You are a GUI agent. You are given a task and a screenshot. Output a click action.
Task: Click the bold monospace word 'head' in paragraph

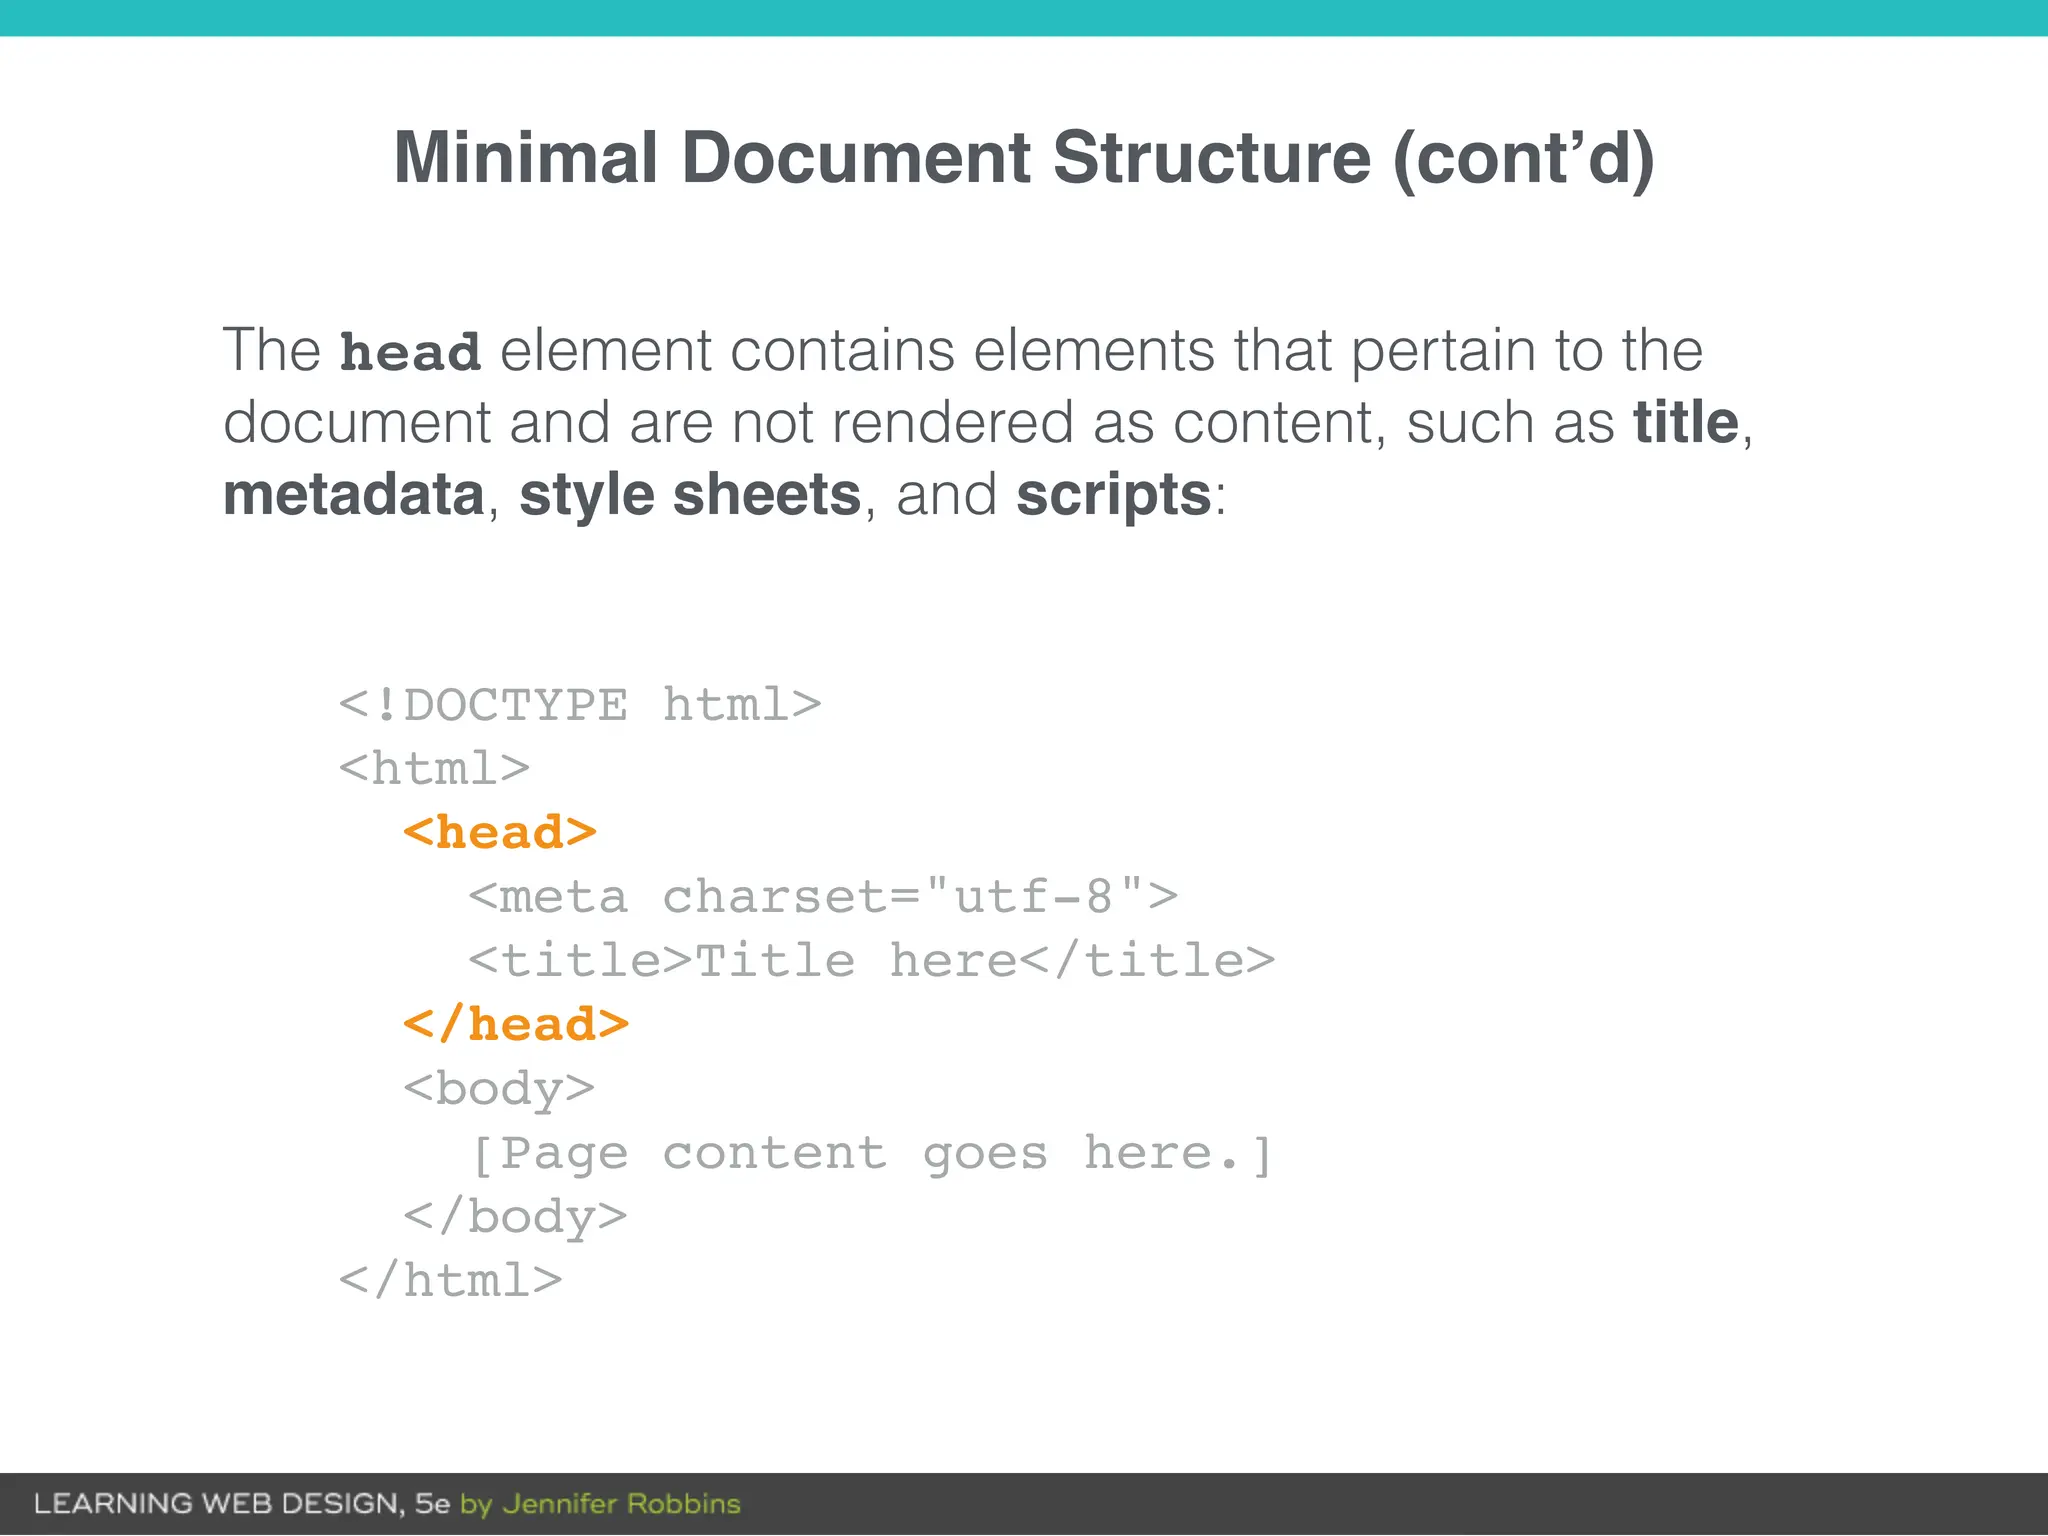click(410, 351)
